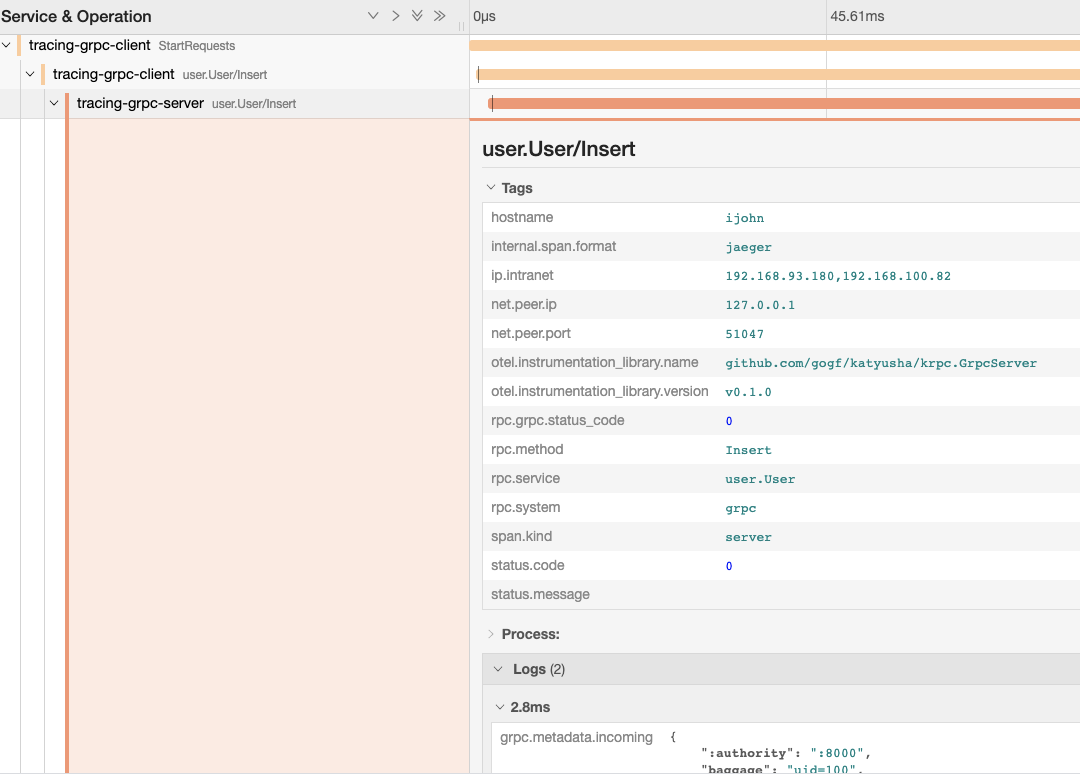Click the Collapse All double right chevron
The width and height of the screenshot is (1080, 778).
tap(440, 16)
